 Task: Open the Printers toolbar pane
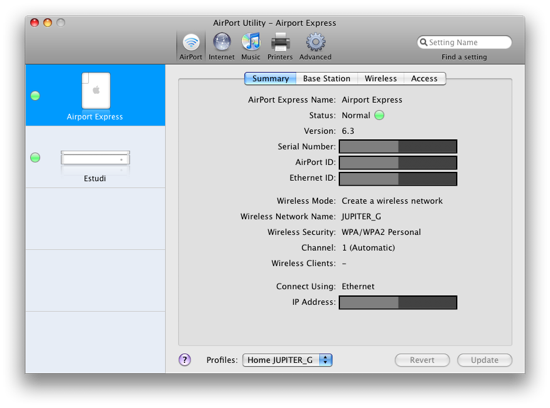click(x=280, y=46)
